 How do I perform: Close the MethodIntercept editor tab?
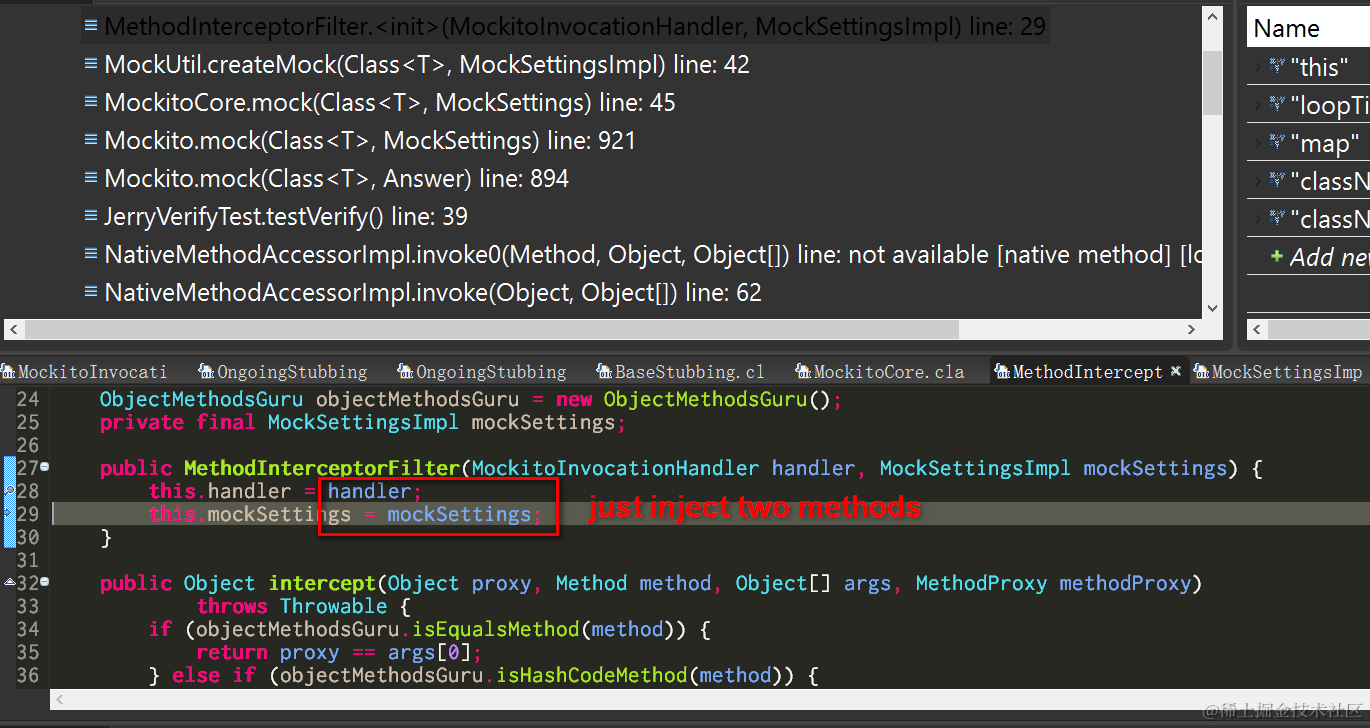click(x=1176, y=371)
